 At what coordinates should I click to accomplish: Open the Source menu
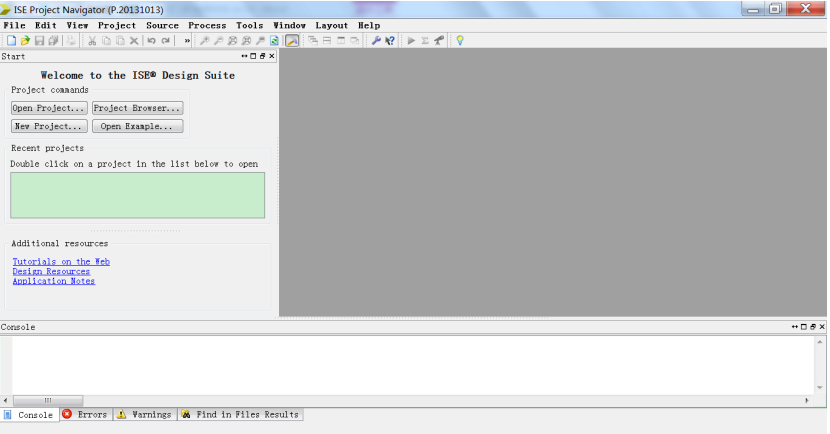pyautogui.click(x=163, y=25)
